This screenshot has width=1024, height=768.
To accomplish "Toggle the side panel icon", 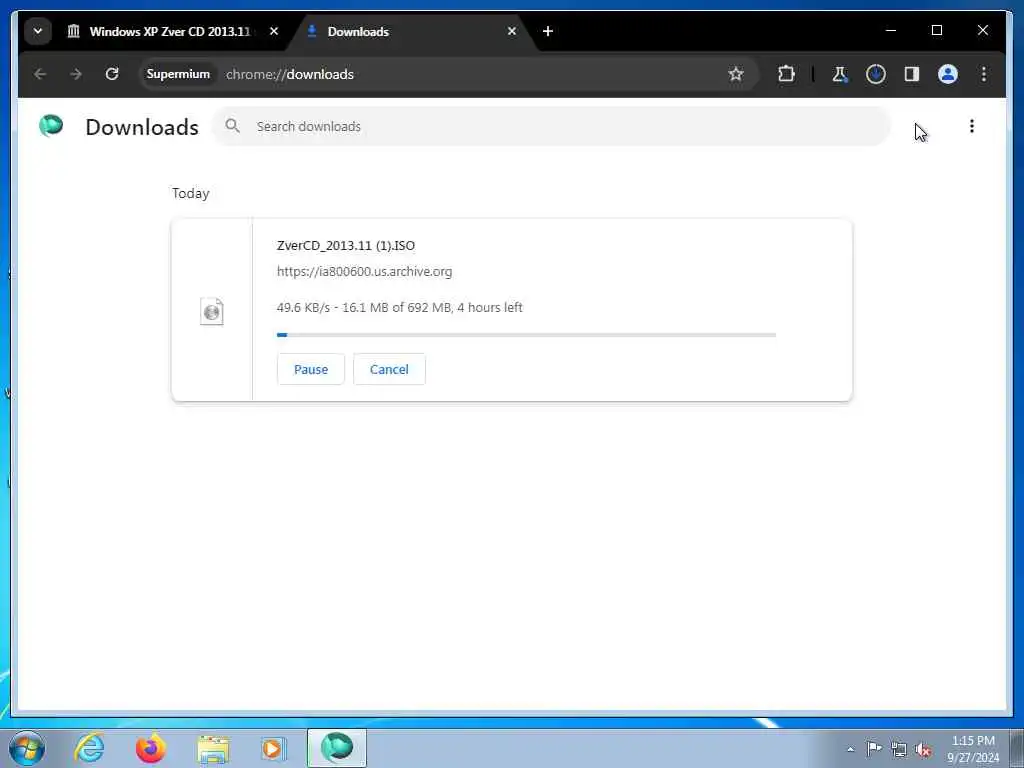I will click(912, 74).
